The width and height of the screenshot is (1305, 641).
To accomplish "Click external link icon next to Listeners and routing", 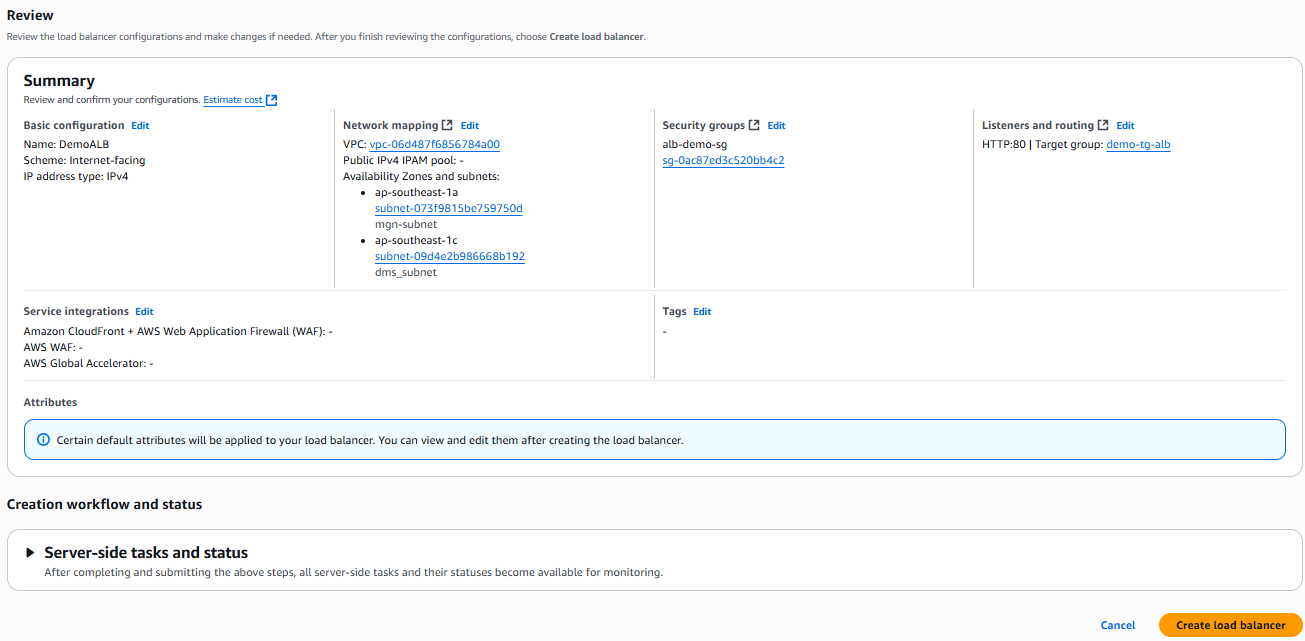I will [x=1103, y=125].
